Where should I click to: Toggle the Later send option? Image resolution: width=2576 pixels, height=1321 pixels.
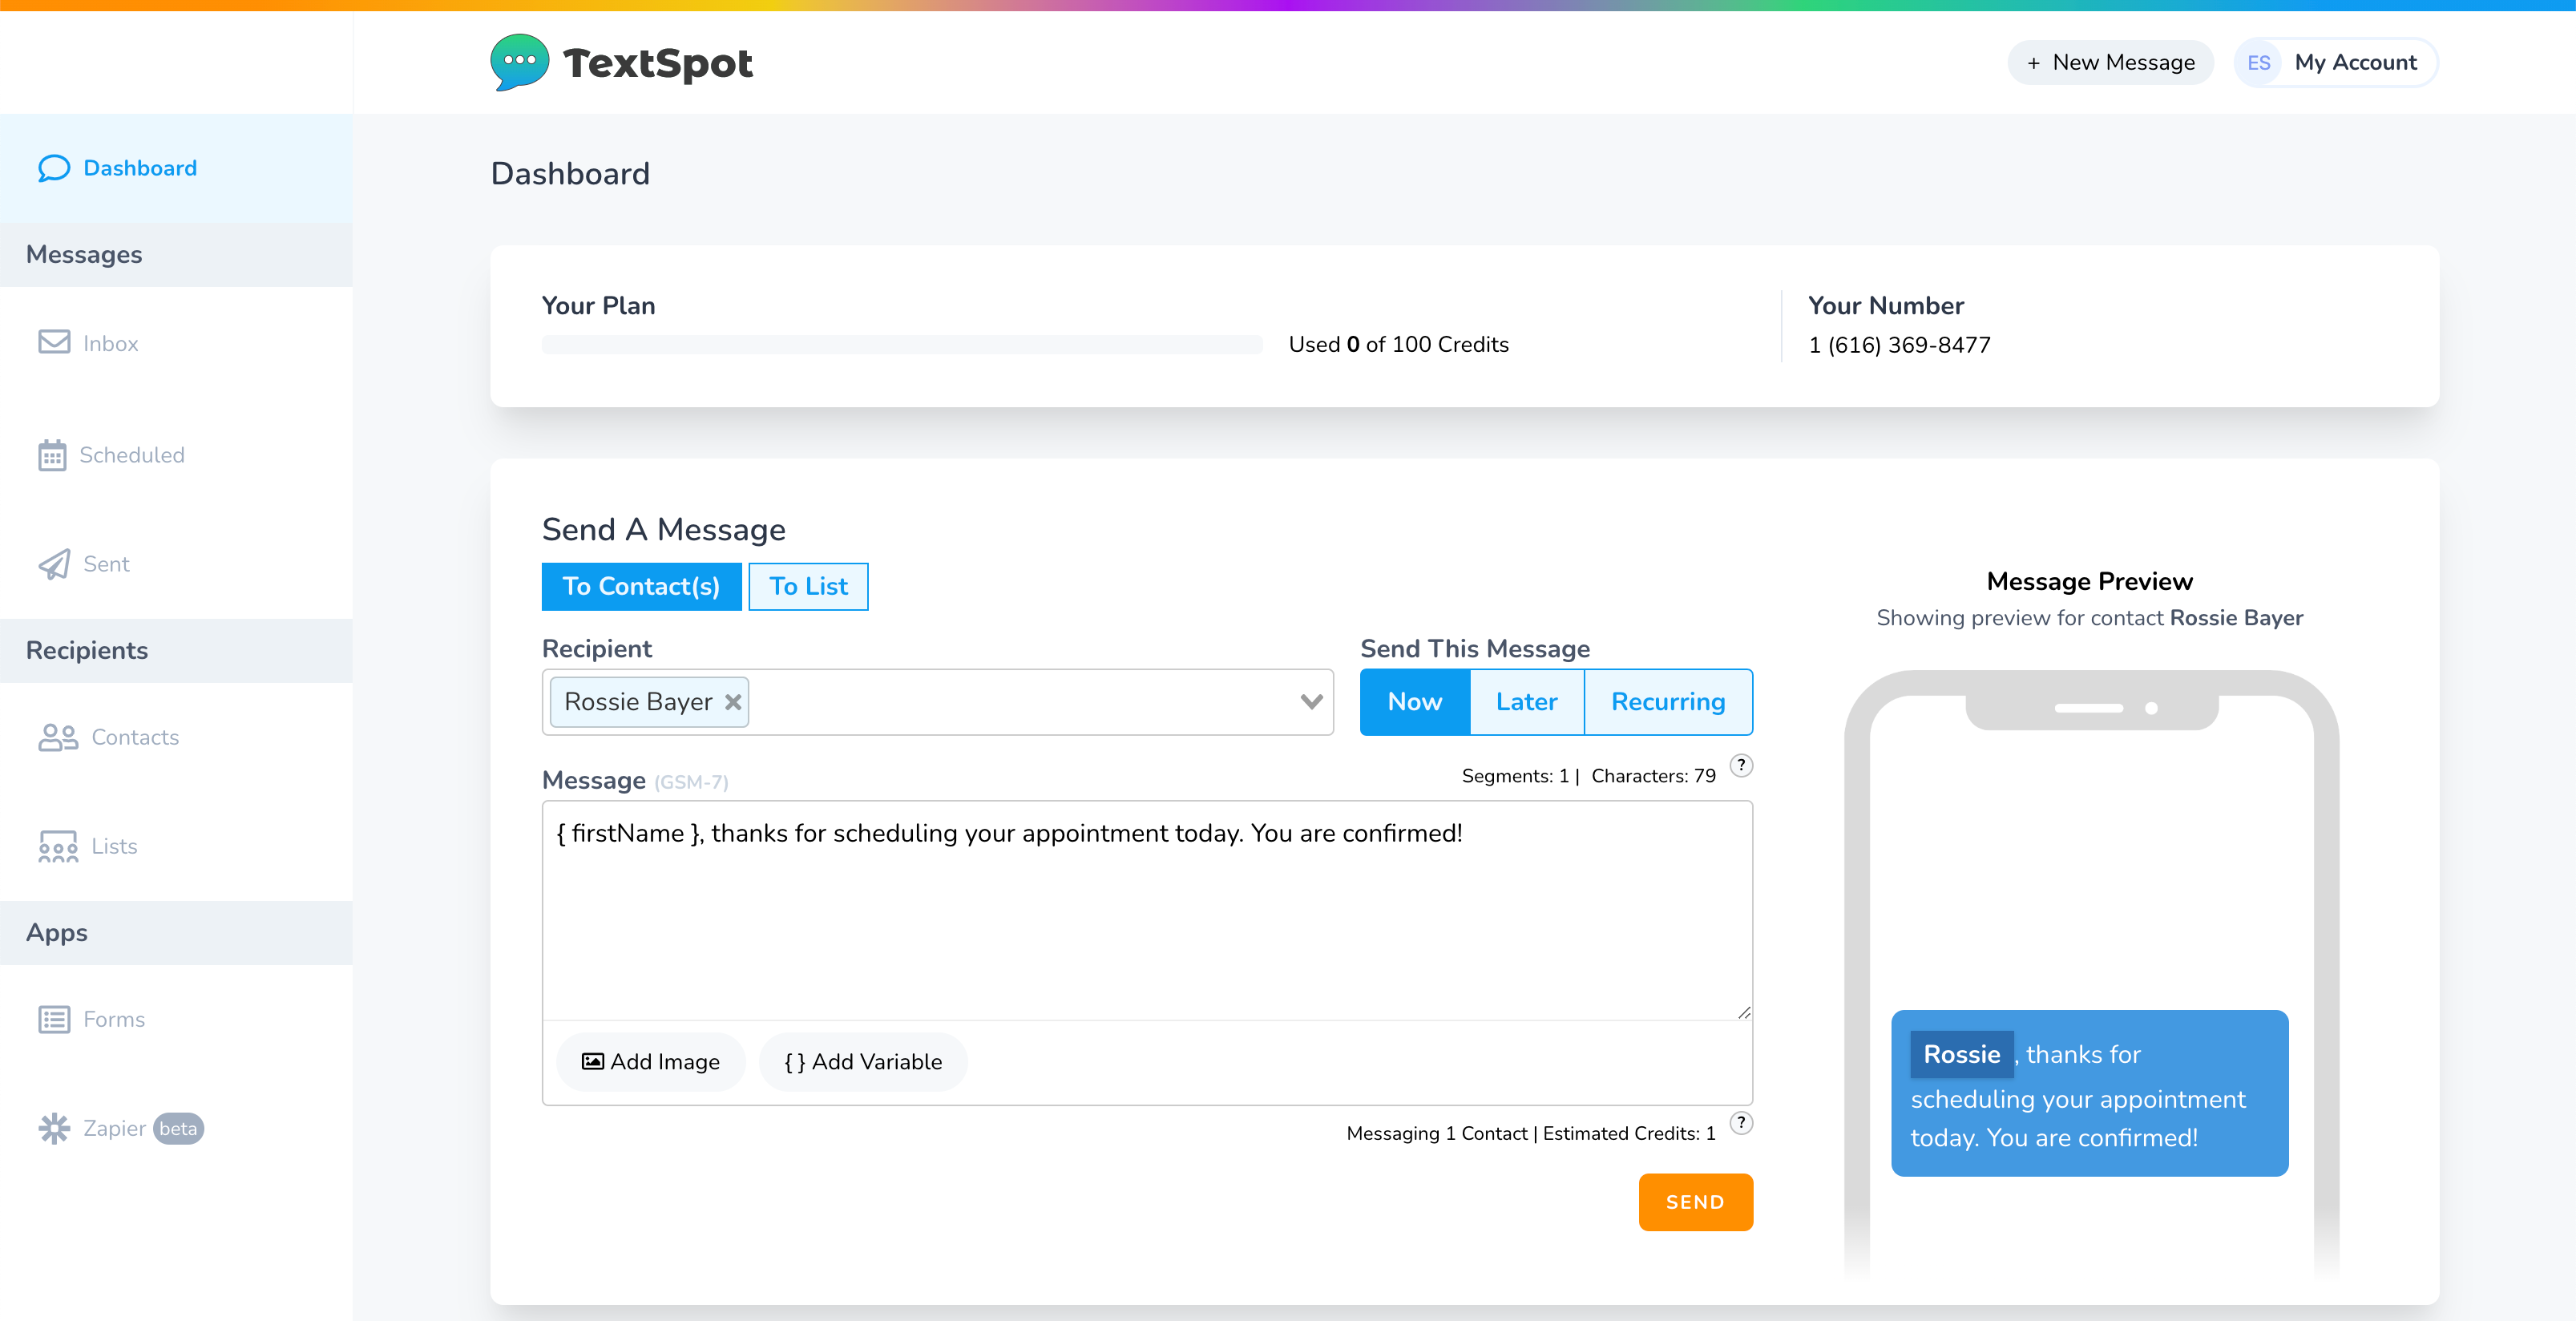(x=1524, y=701)
